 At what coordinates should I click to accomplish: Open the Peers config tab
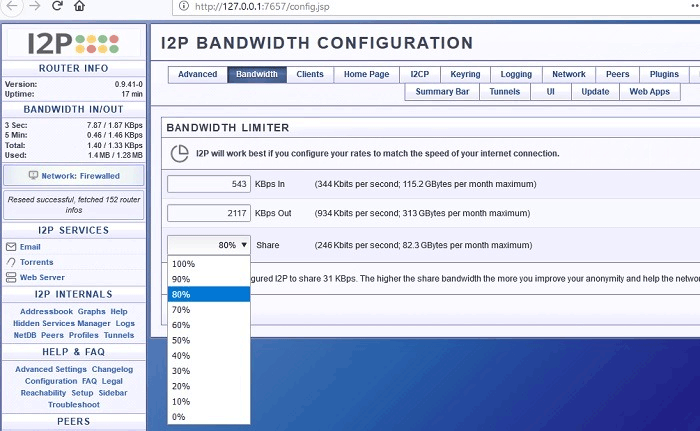617,74
